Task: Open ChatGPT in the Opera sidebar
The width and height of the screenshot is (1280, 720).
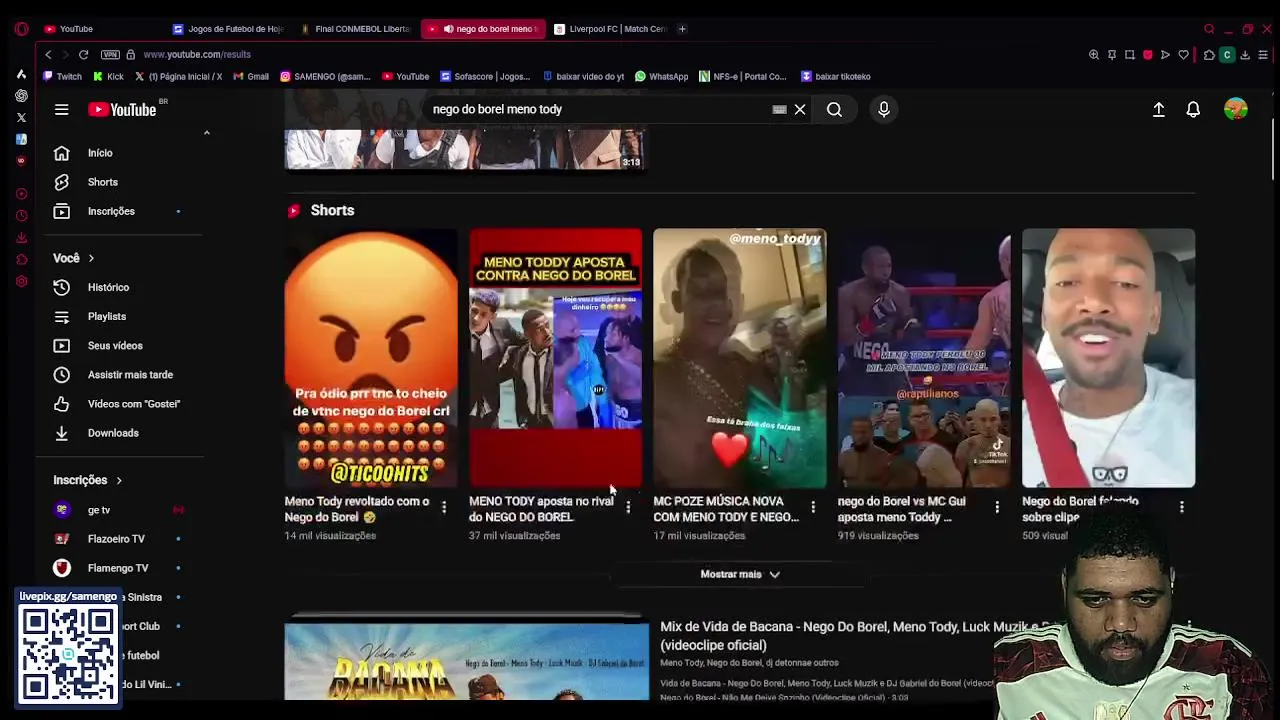Action: coord(21,96)
